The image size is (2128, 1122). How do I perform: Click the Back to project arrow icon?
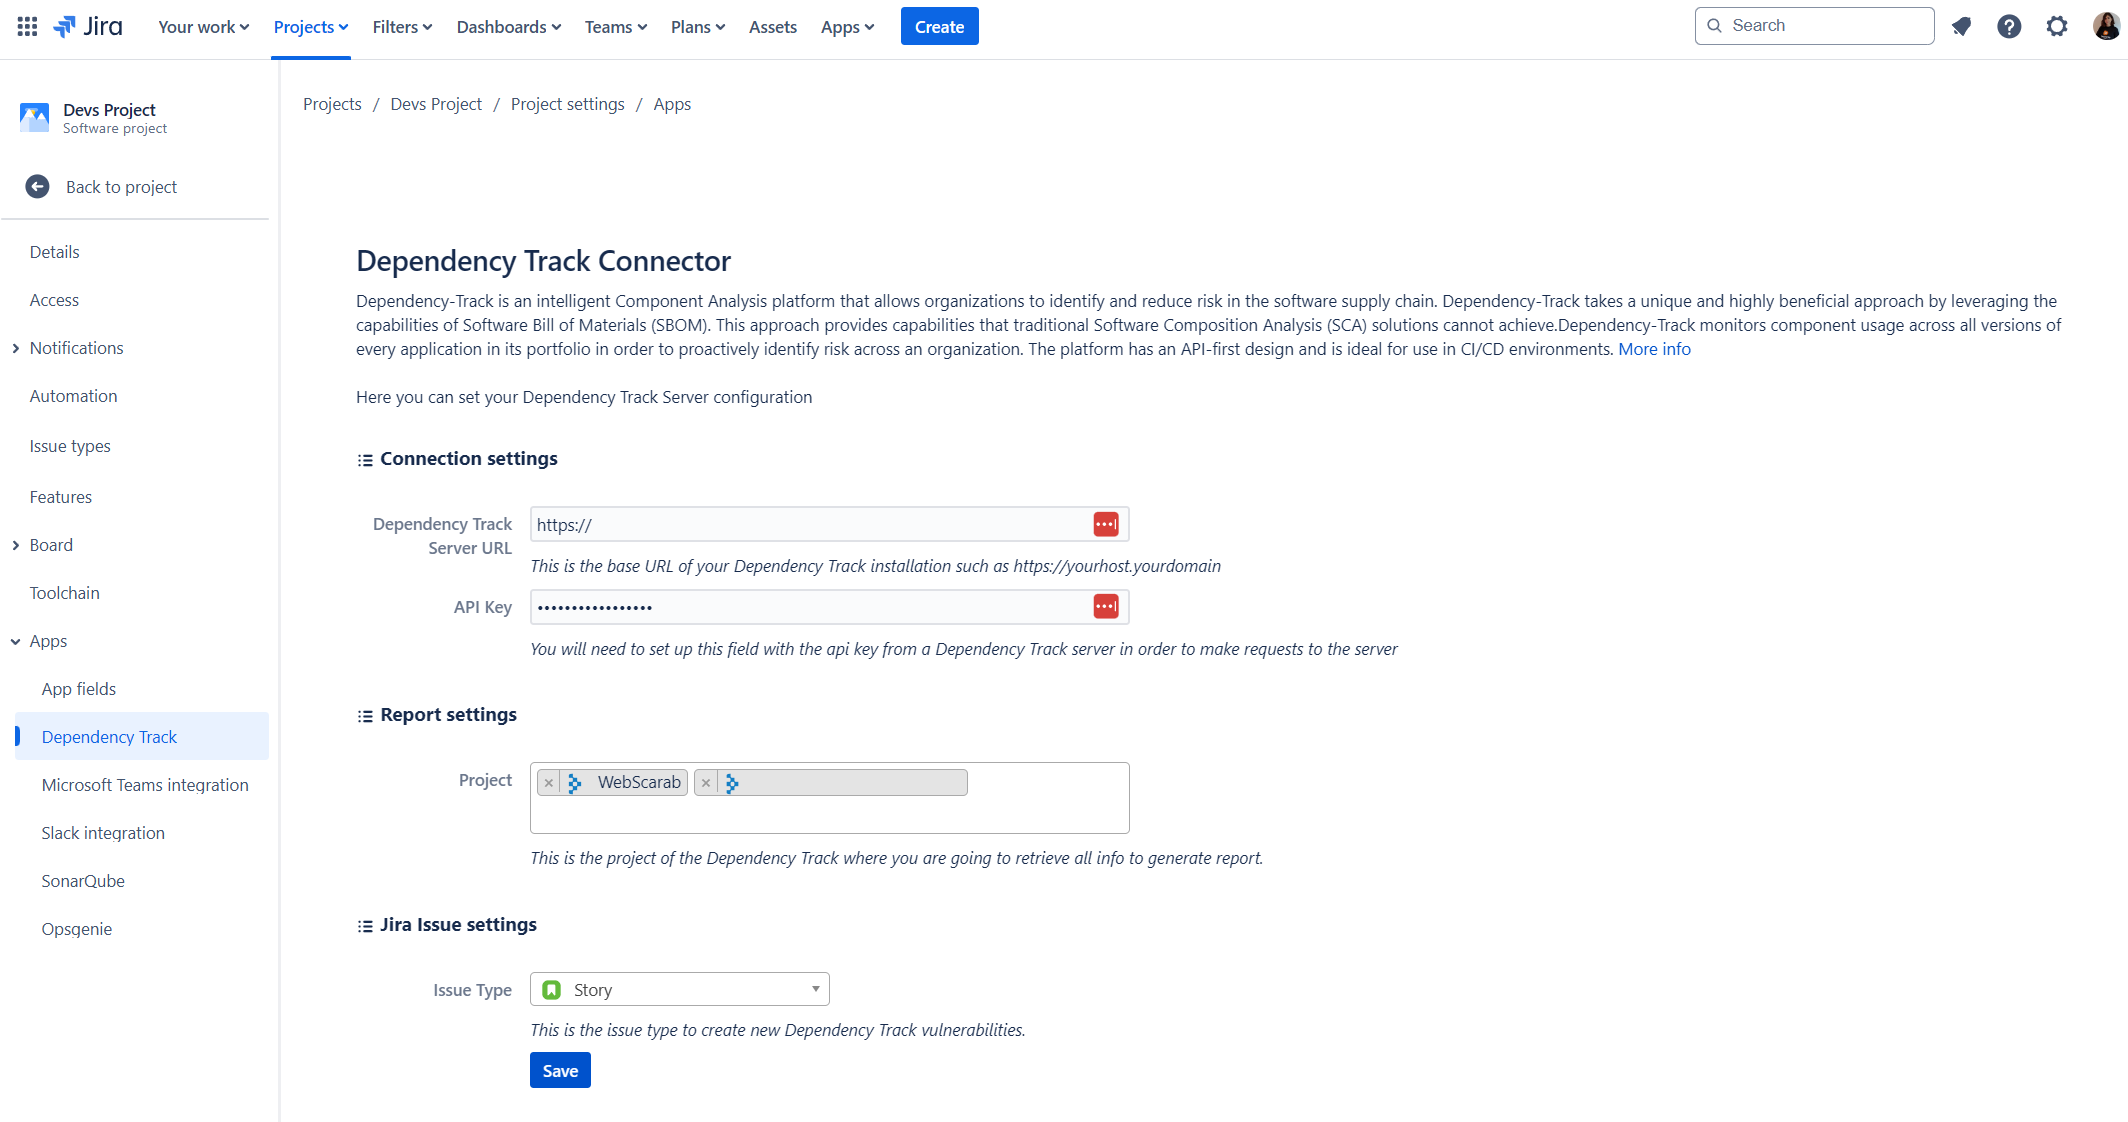click(37, 187)
